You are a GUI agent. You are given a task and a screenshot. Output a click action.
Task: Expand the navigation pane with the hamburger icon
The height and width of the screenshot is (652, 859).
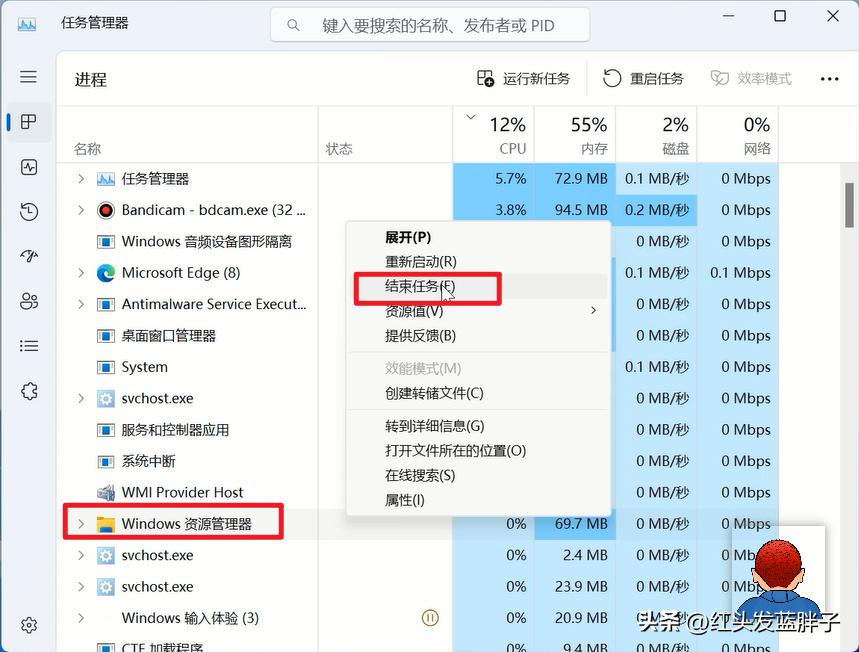coord(28,76)
